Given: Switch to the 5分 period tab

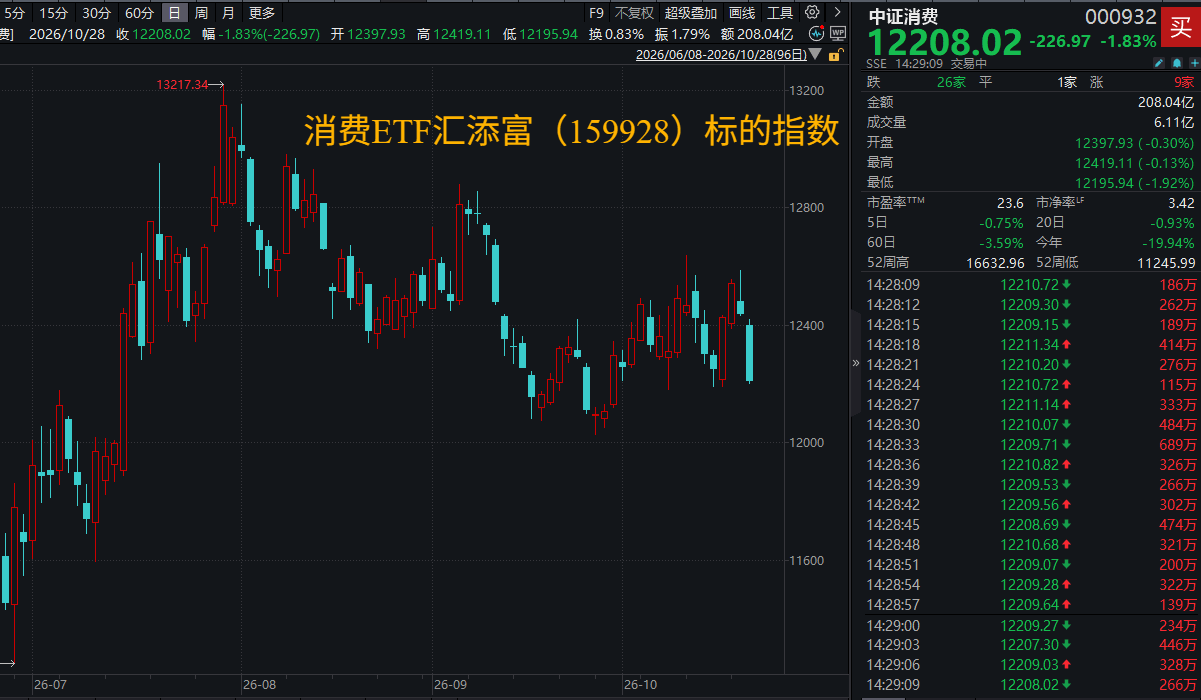Looking at the screenshot, I should (x=15, y=13).
